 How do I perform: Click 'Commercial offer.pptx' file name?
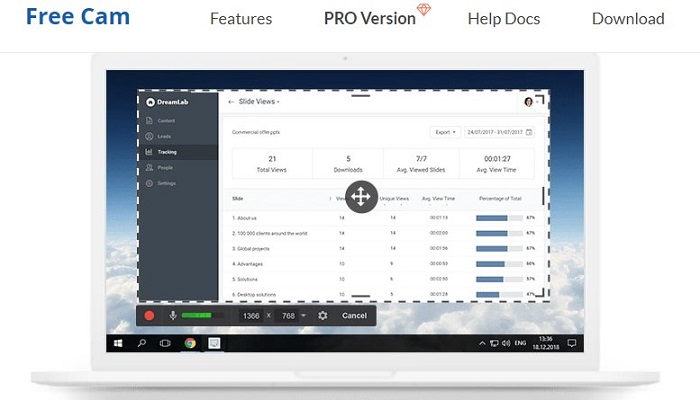point(256,132)
